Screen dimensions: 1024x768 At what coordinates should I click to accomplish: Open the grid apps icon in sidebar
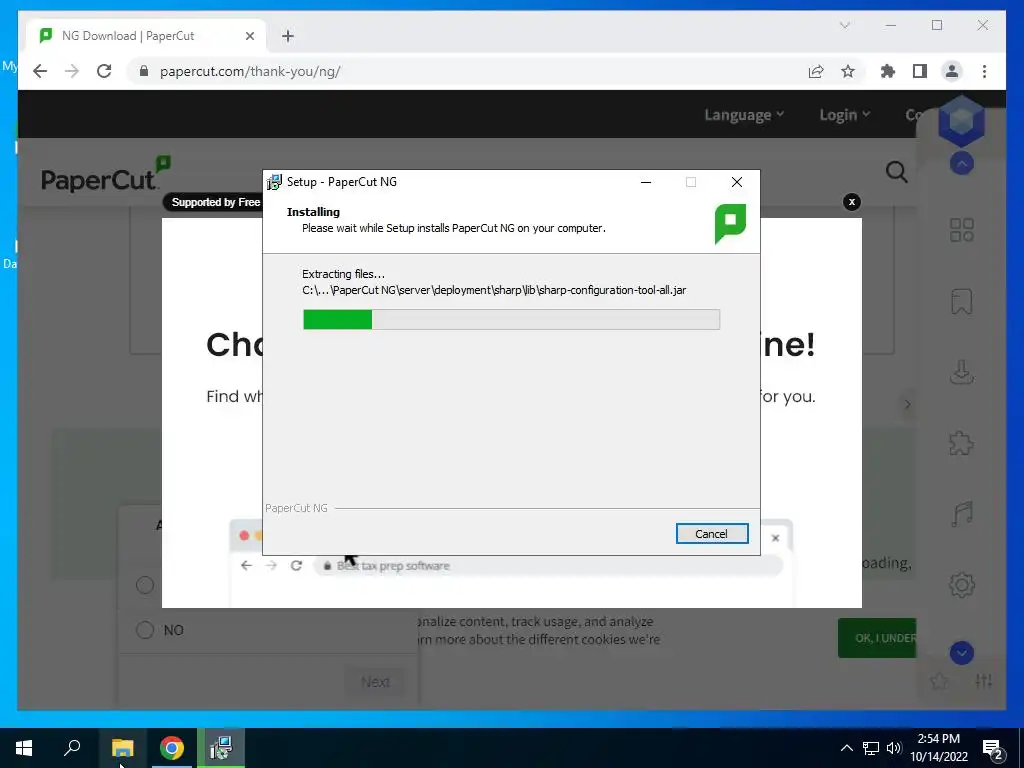pyautogui.click(x=961, y=230)
